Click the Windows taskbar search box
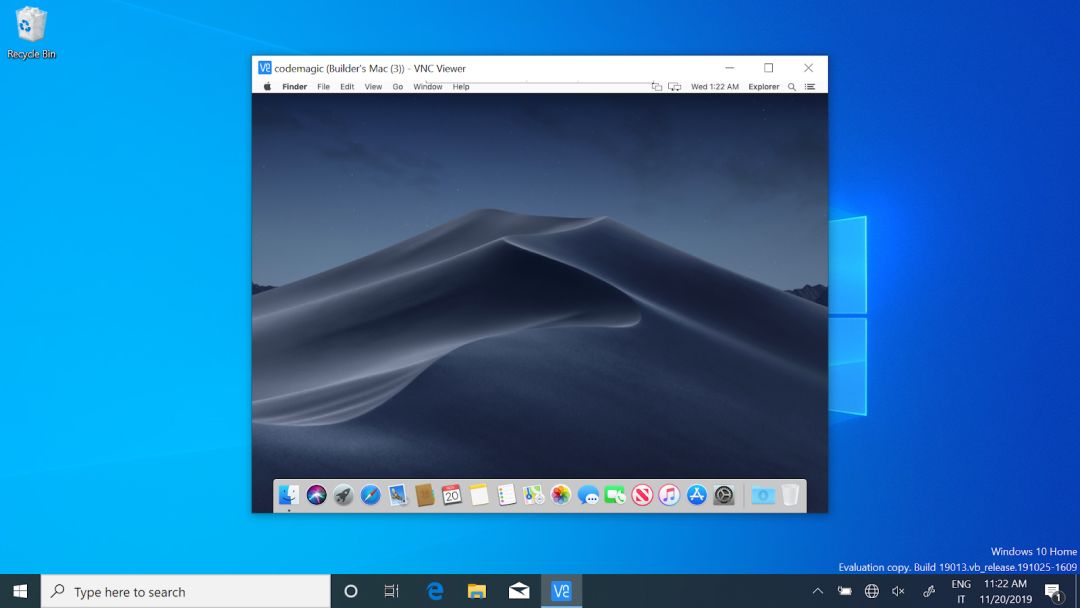The image size is (1080, 608). click(x=185, y=591)
